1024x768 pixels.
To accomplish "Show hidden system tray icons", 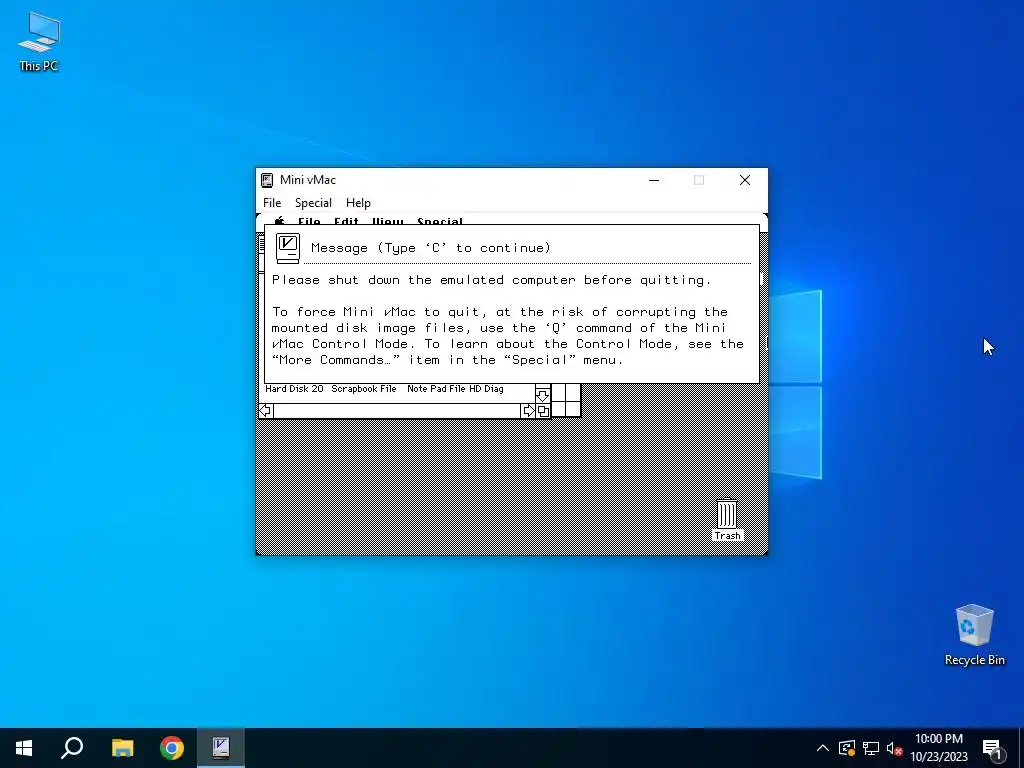I will (x=823, y=748).
